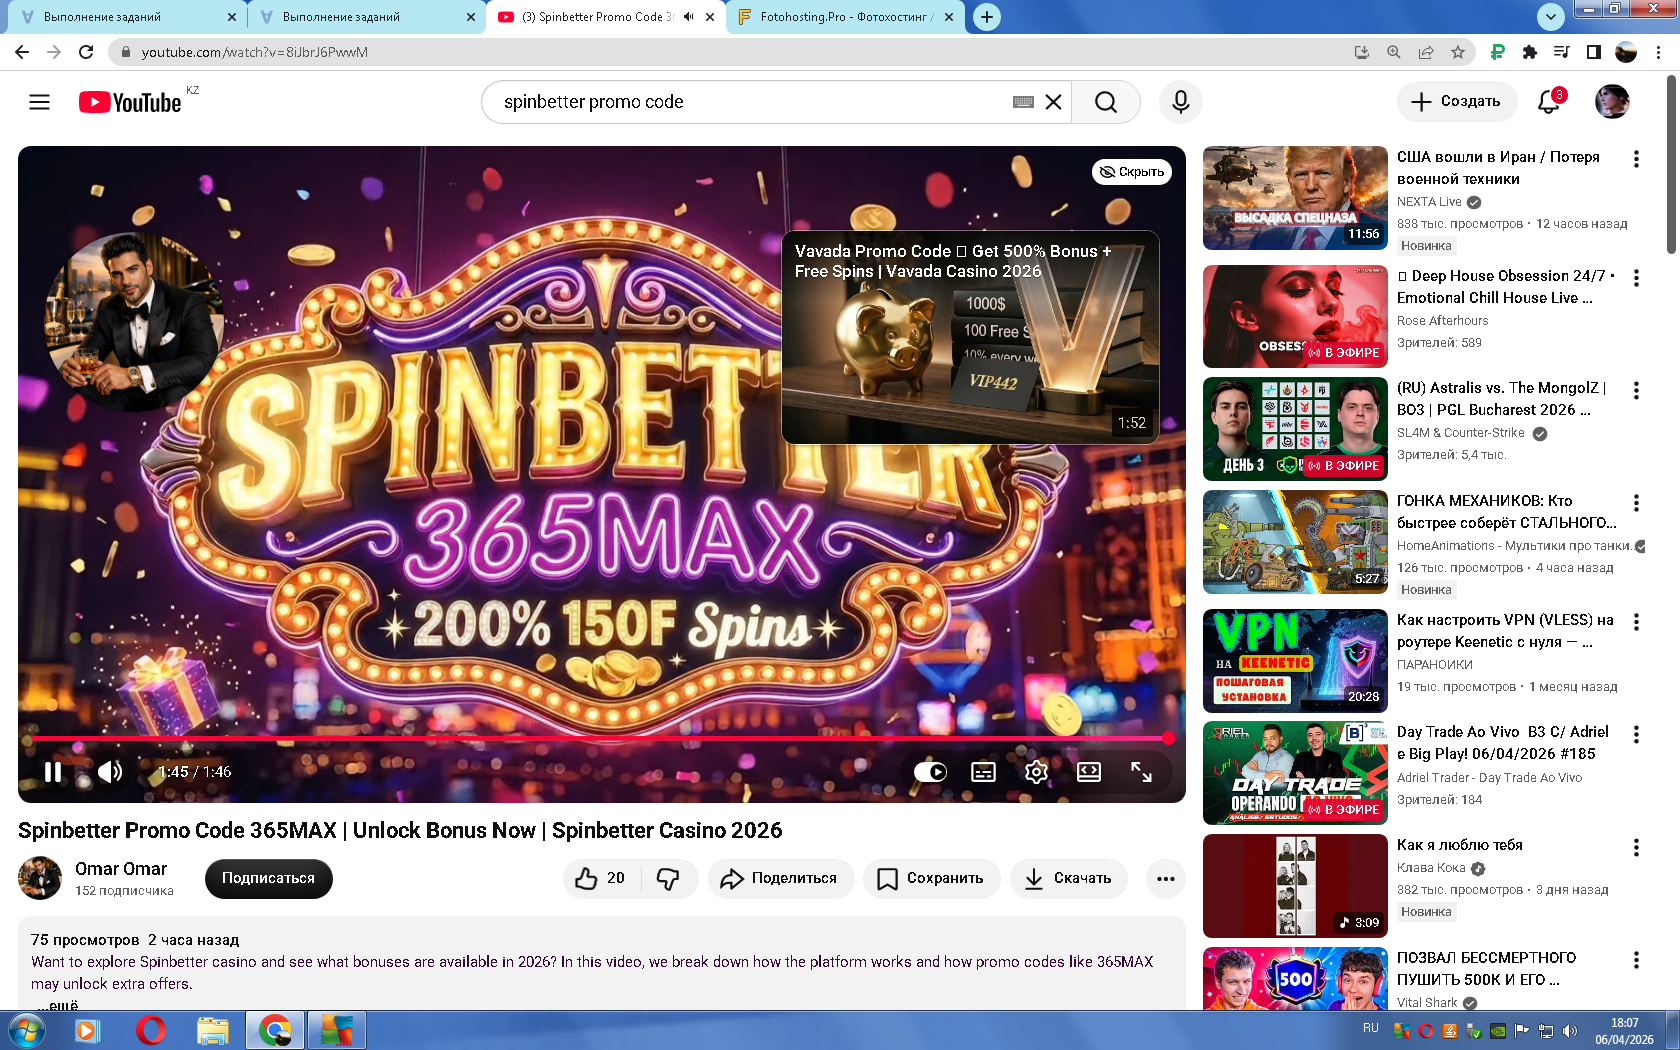
Task: Click the address bar URL
Action: tap(255, 52)
